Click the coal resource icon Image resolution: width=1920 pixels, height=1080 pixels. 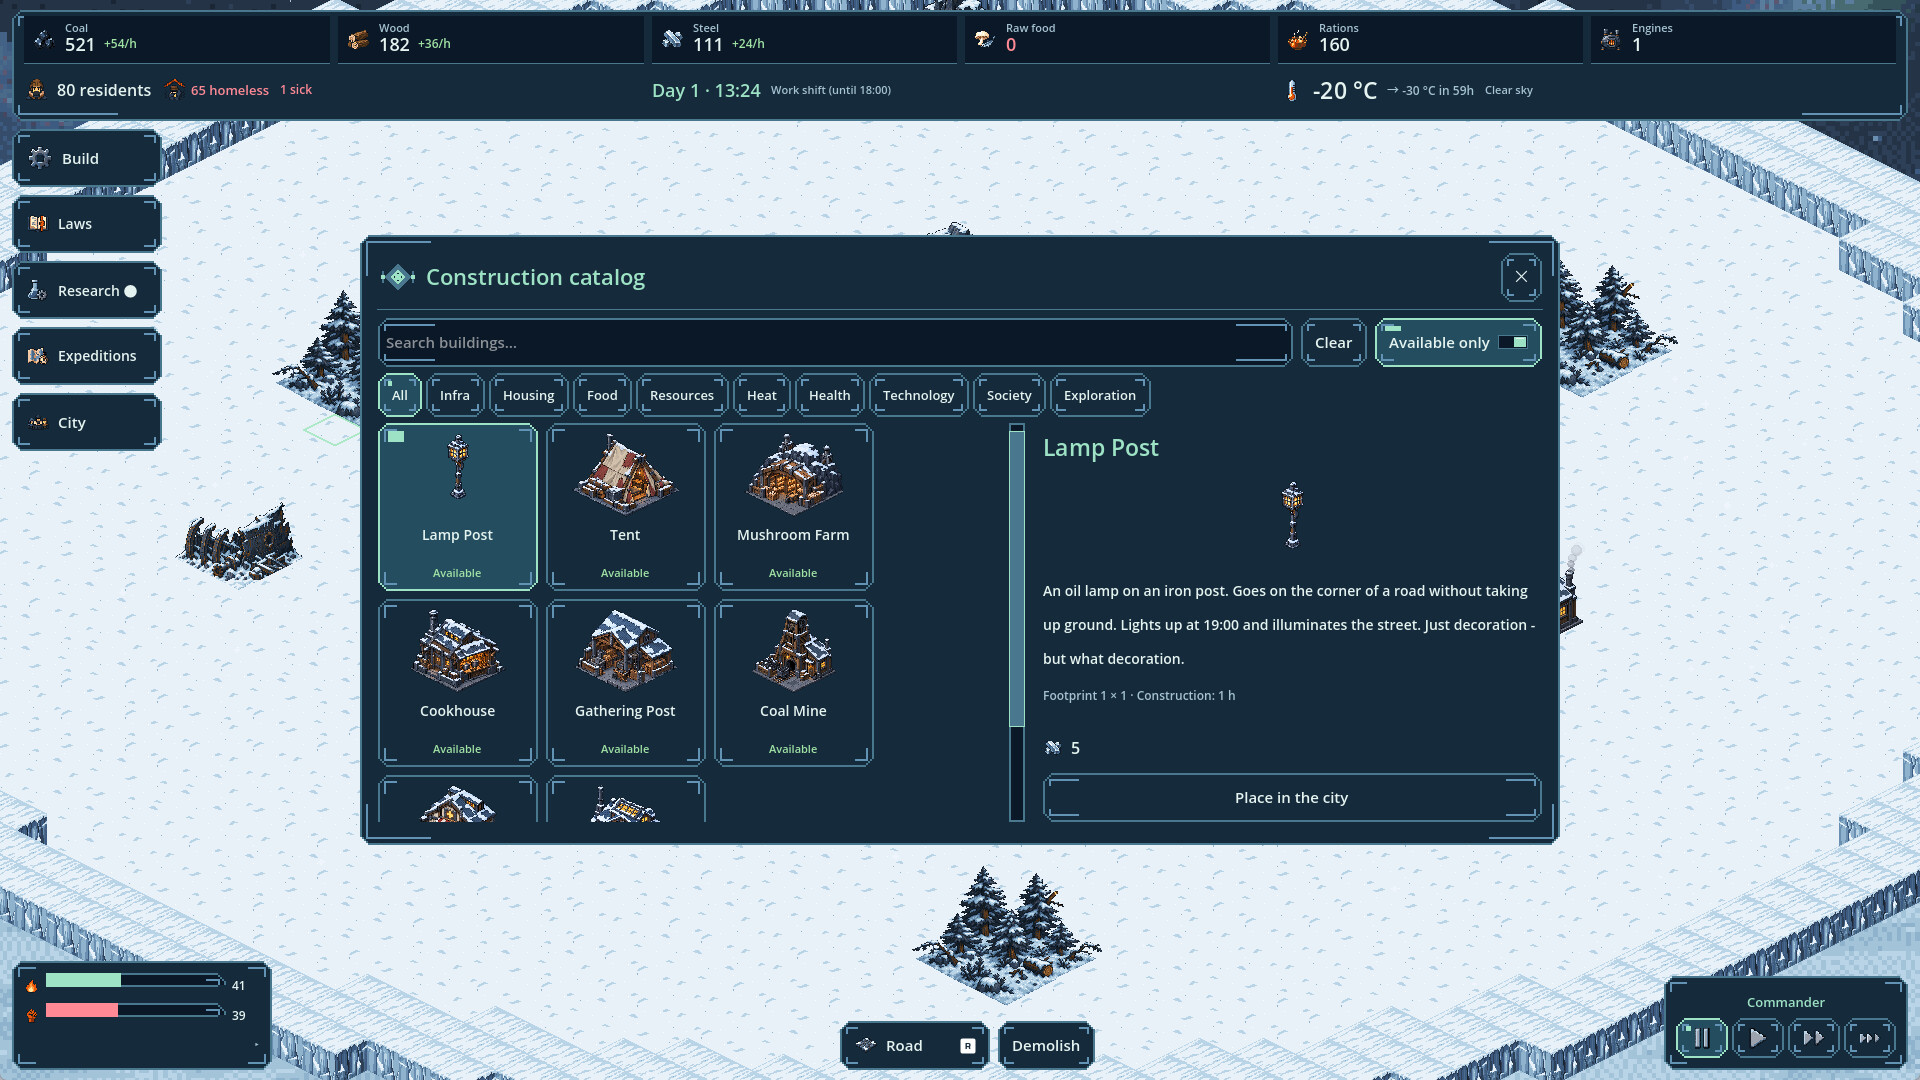44,39
